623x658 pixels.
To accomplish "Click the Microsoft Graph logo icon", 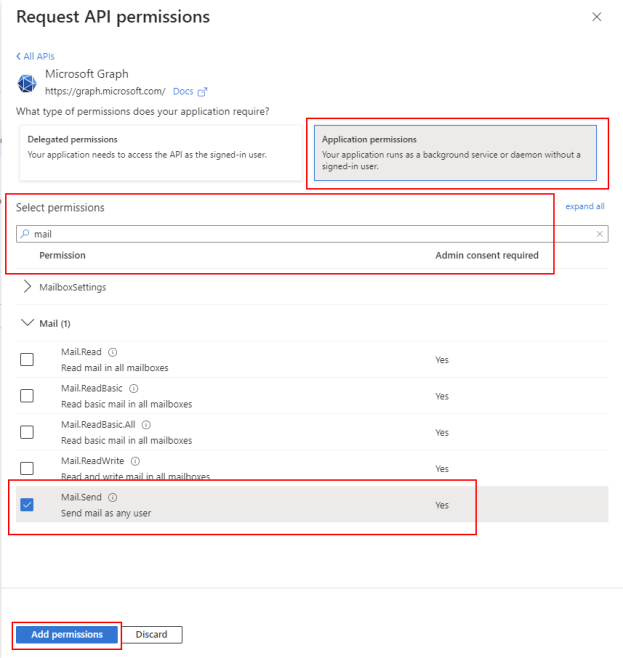I will click(27, 82).
